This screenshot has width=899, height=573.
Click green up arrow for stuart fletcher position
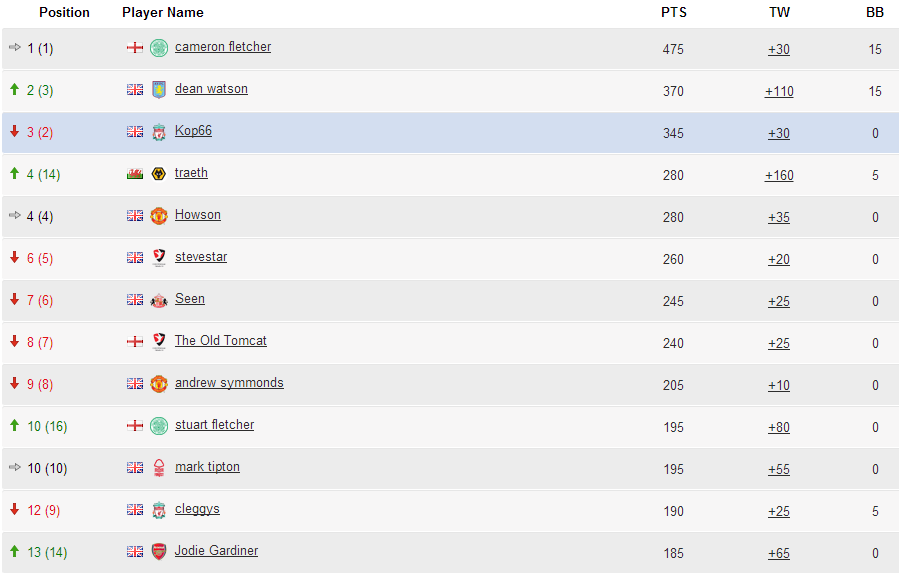[14, 425]
